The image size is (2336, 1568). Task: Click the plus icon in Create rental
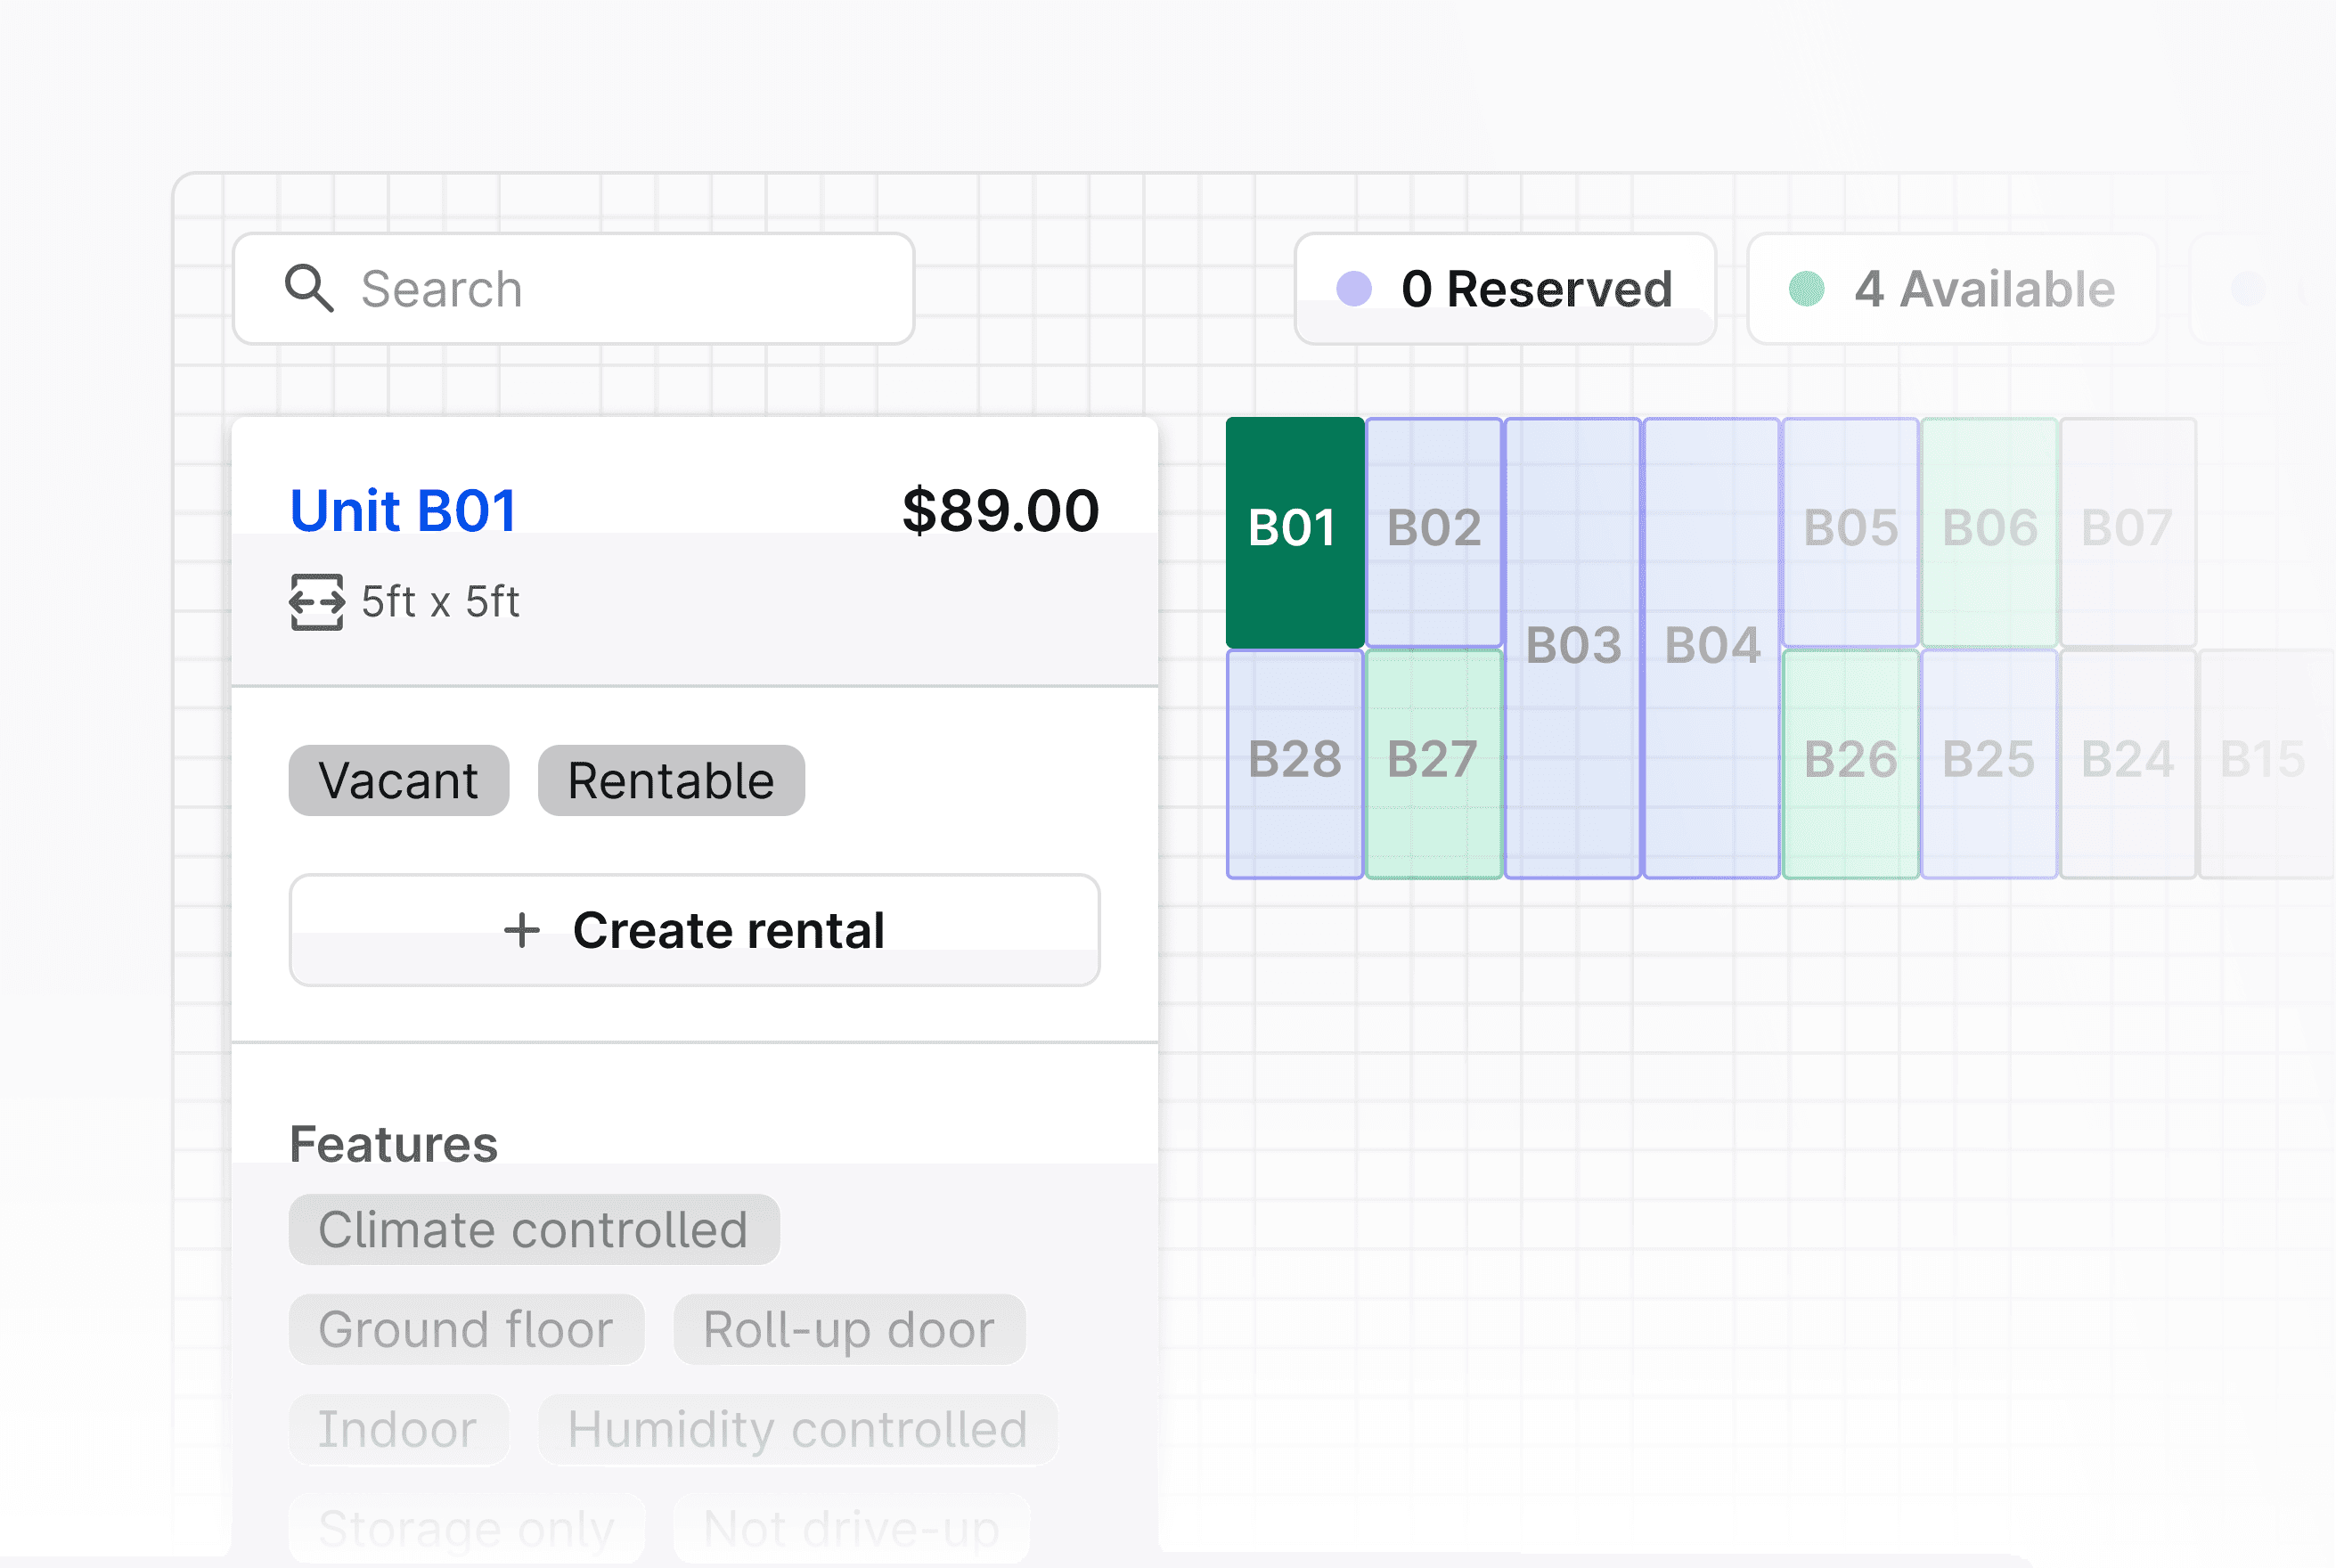[521, 931]
